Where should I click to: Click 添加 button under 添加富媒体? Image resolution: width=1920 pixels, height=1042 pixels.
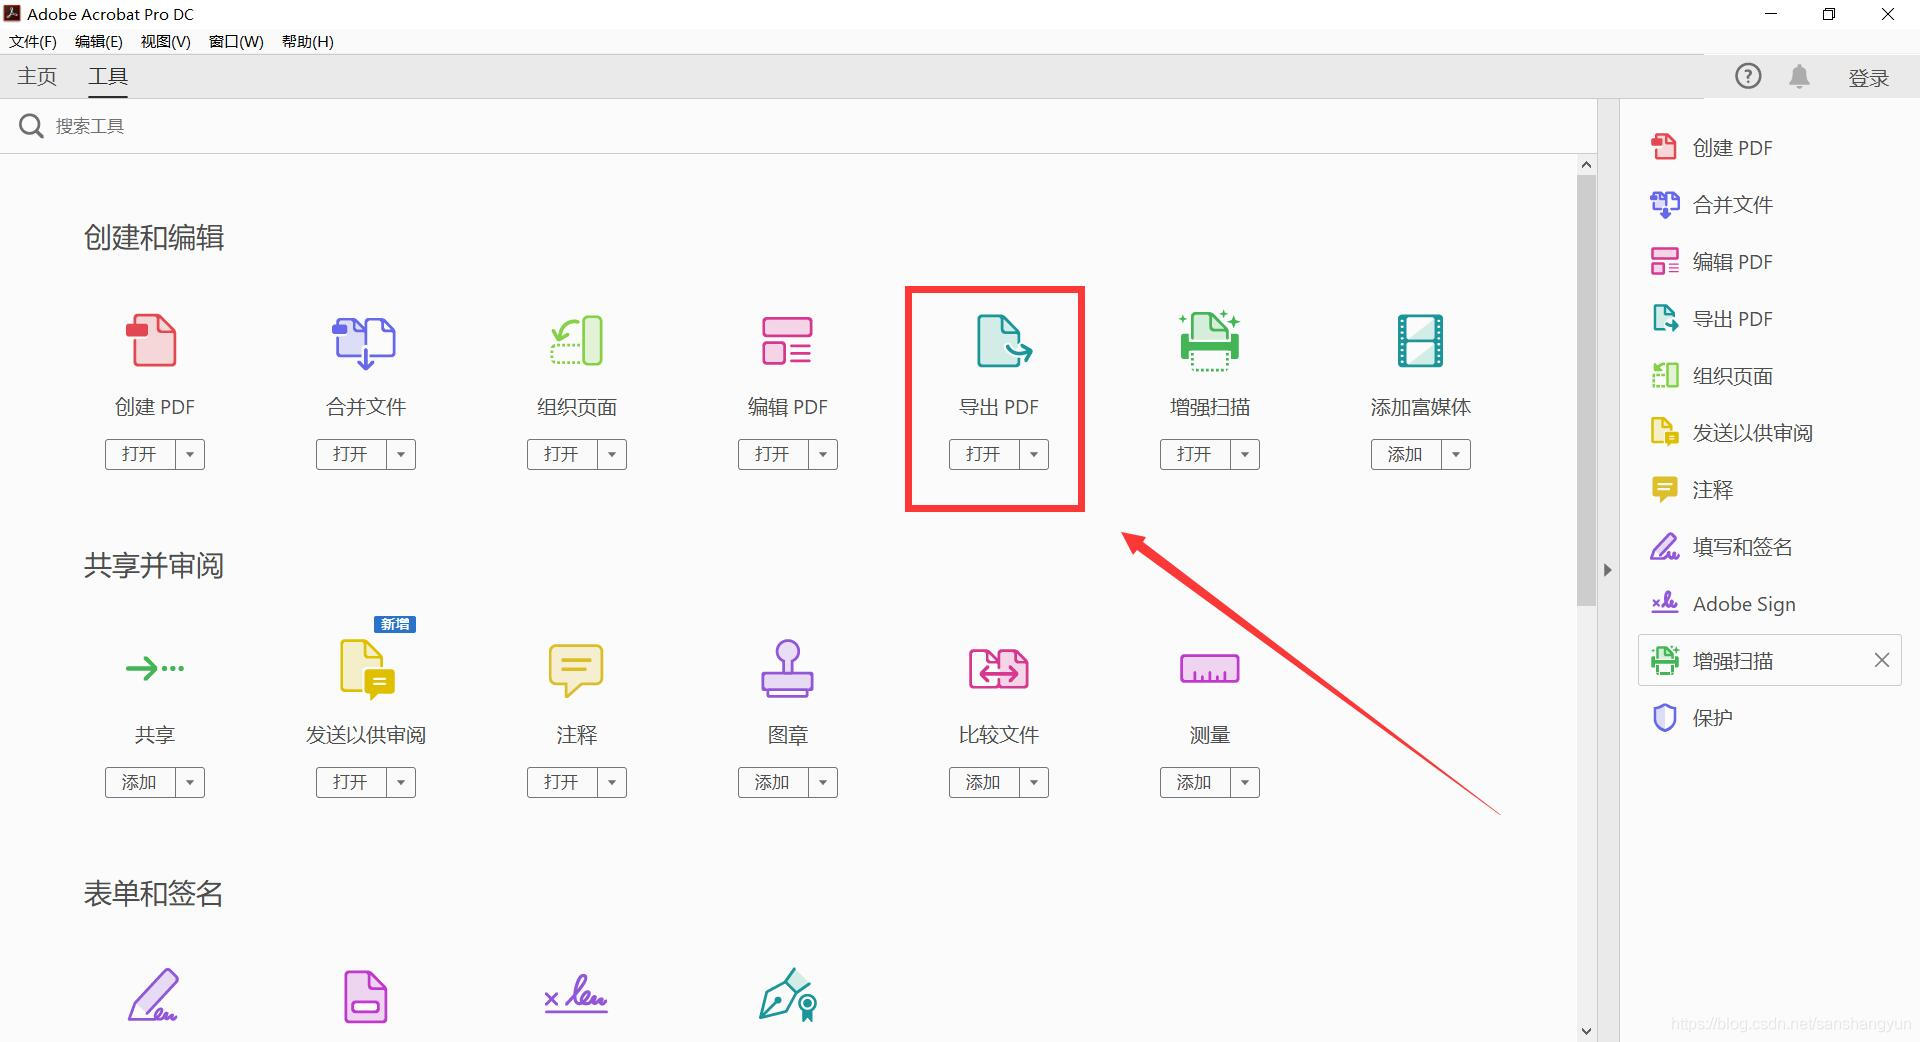(1406, 454)
